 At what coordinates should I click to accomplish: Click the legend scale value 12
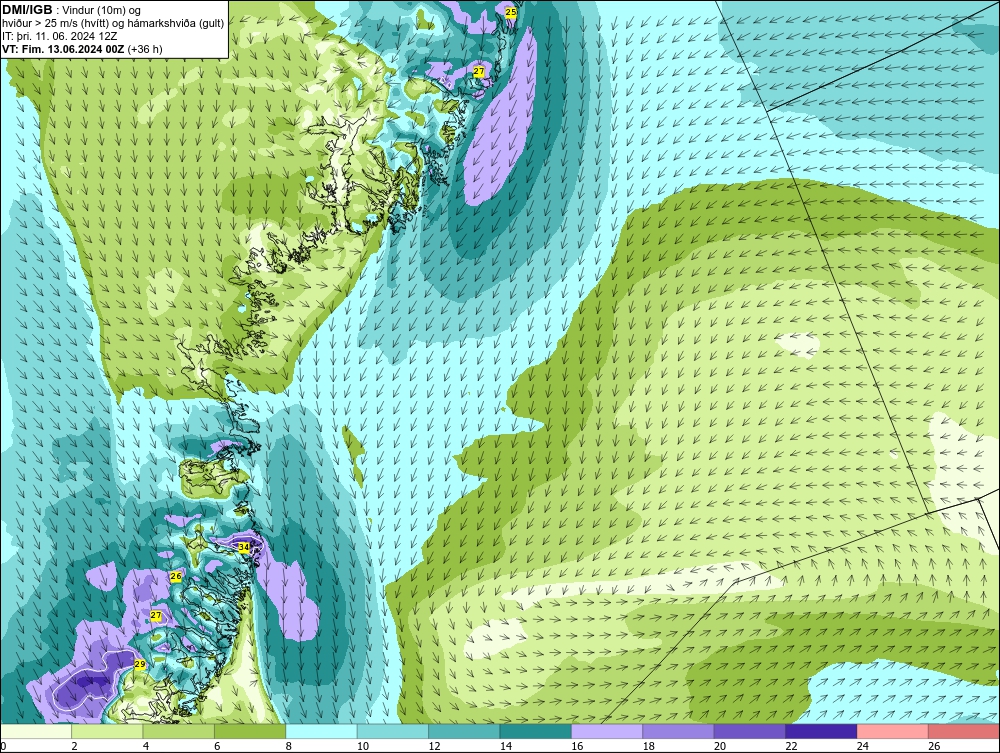(434, 747)
